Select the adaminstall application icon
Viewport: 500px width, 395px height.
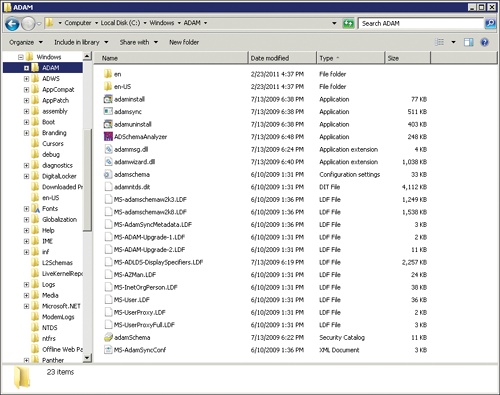coord(108,99)
